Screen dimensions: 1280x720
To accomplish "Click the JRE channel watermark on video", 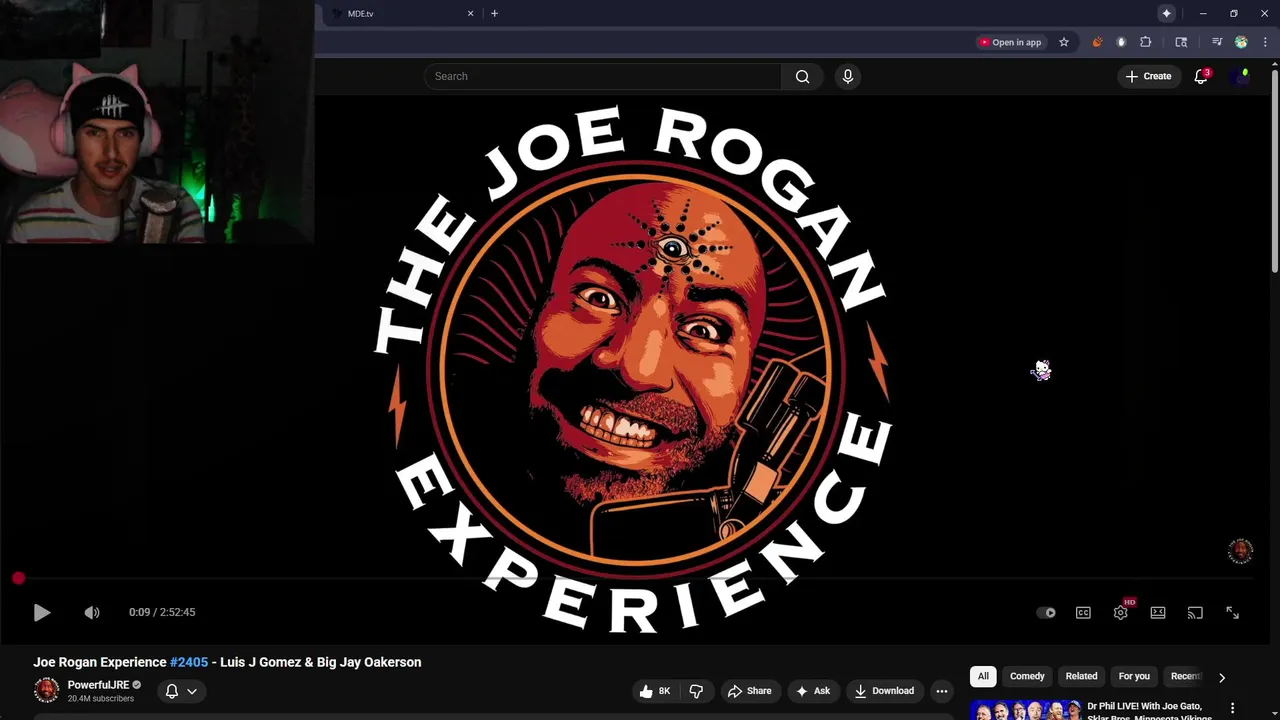I will (x=1240, y=551).
